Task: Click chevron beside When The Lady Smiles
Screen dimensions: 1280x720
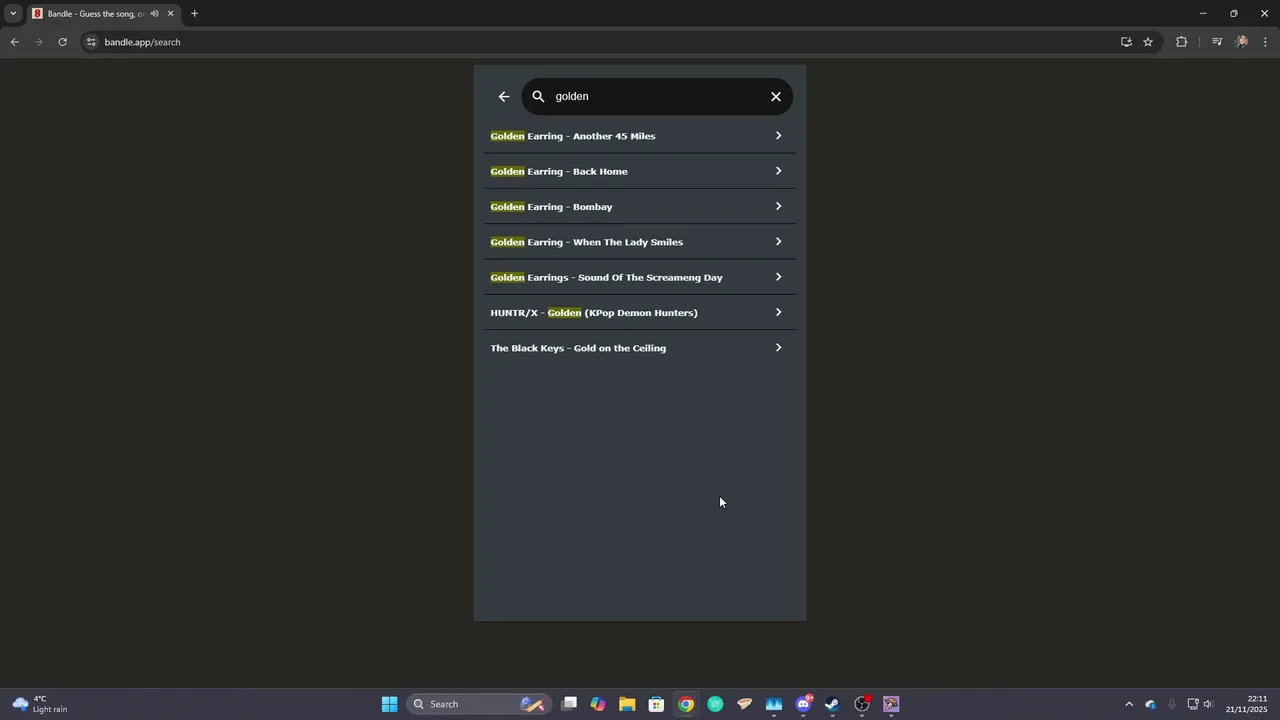Action: coord(778,242)
